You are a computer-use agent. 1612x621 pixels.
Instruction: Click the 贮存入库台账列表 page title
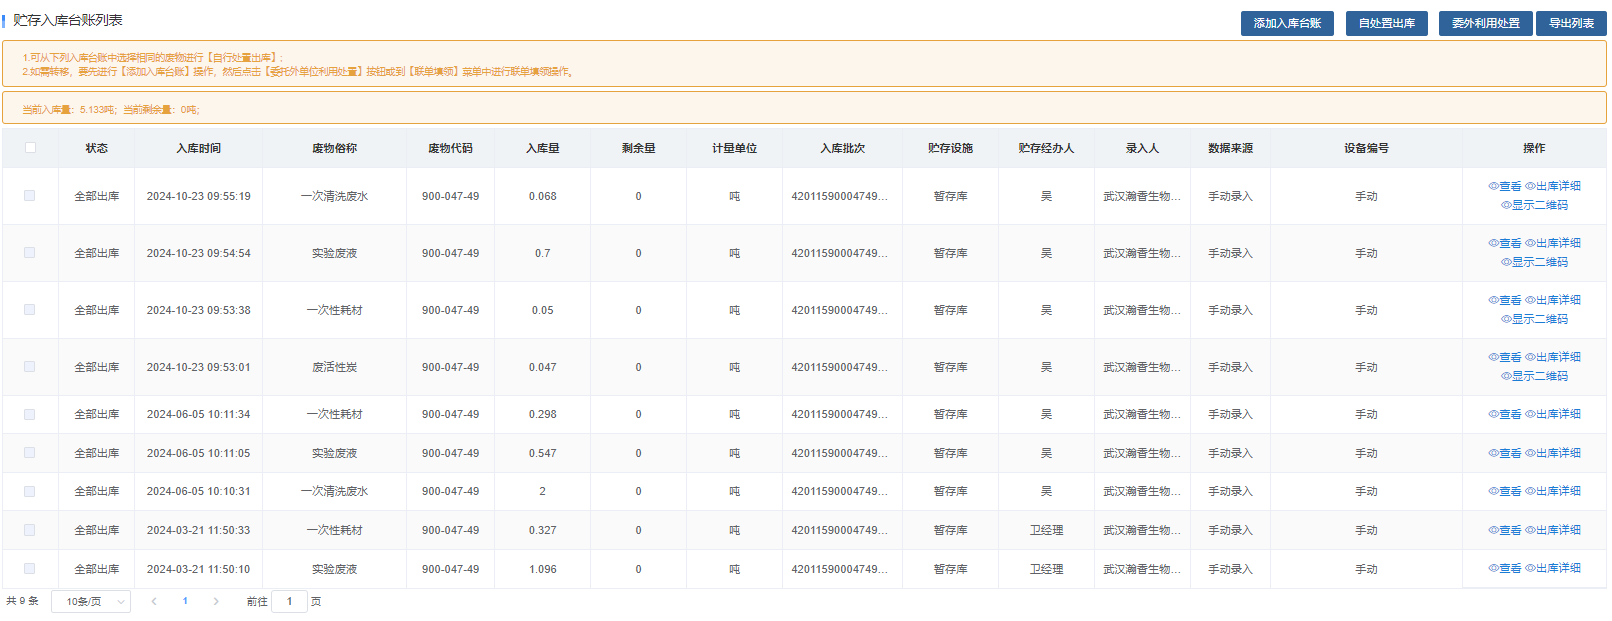pyautogui.click(x=68, y=20)
